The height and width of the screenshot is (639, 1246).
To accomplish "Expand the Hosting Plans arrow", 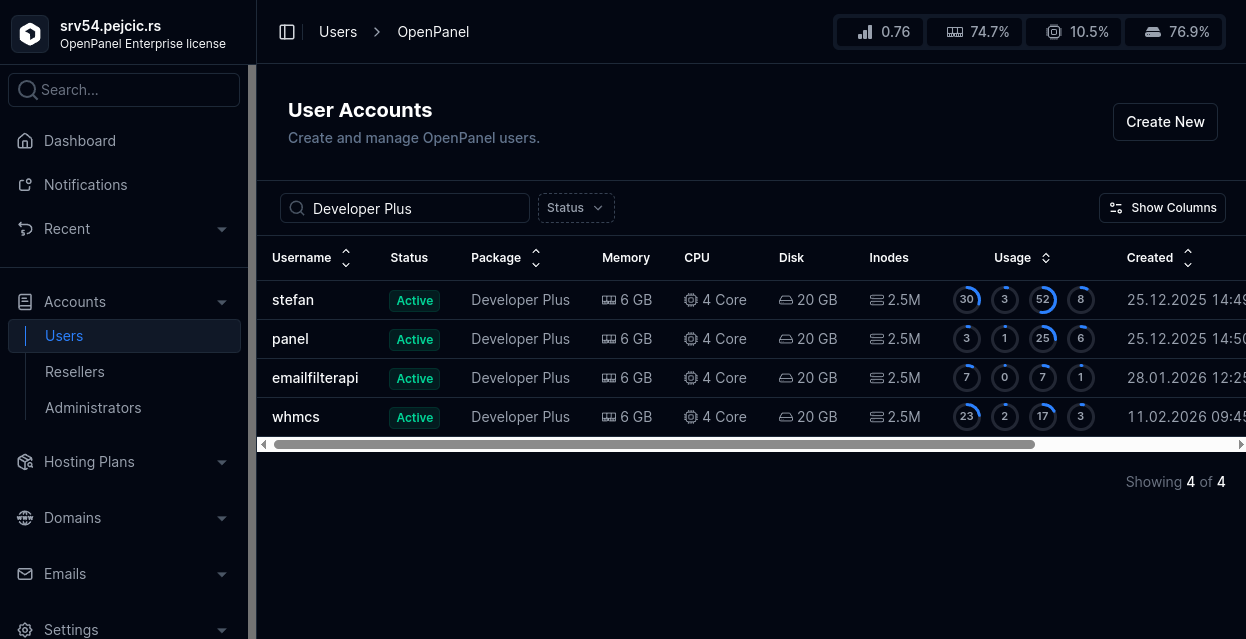I will (222, 462).
